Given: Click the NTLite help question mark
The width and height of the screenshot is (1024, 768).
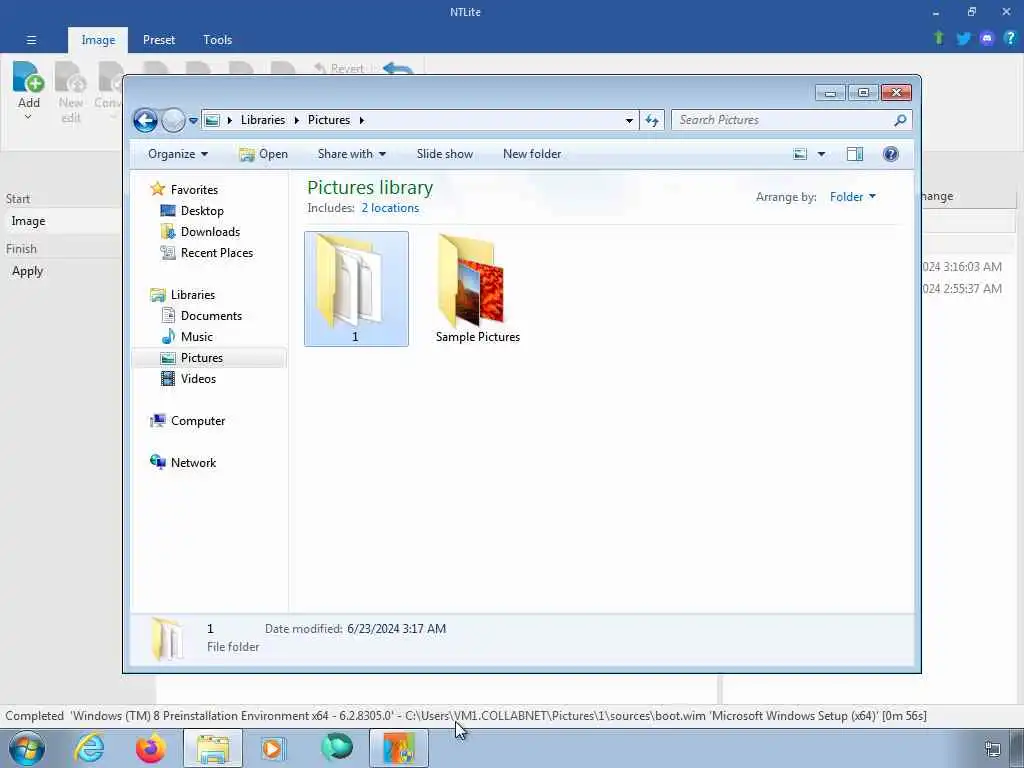Looking at the screenshot, I should 1010,38.
